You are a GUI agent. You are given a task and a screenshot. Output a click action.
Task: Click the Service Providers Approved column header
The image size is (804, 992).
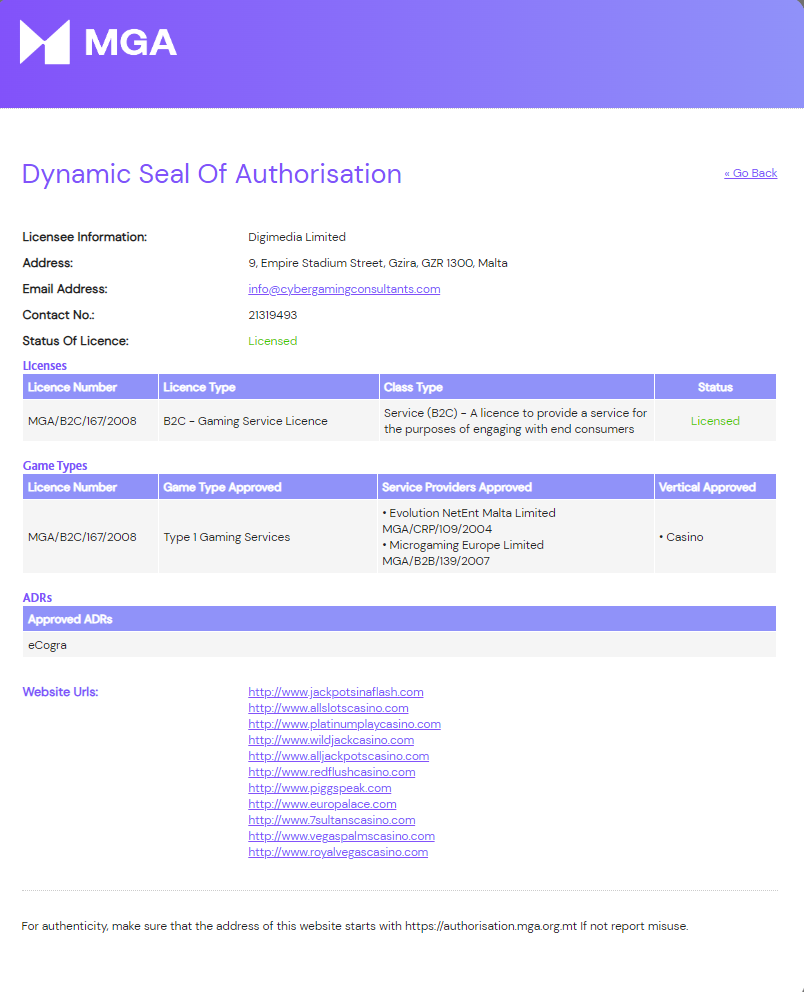pyautogui.click(x=516, y=487)
